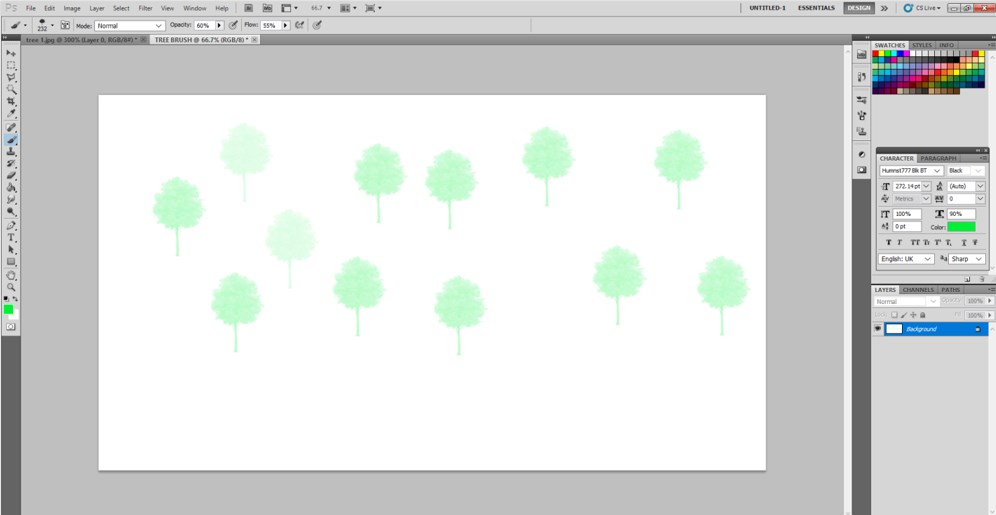Show more workspaces with double-arrow
996x515 pixels.
(x=884, y=8)
